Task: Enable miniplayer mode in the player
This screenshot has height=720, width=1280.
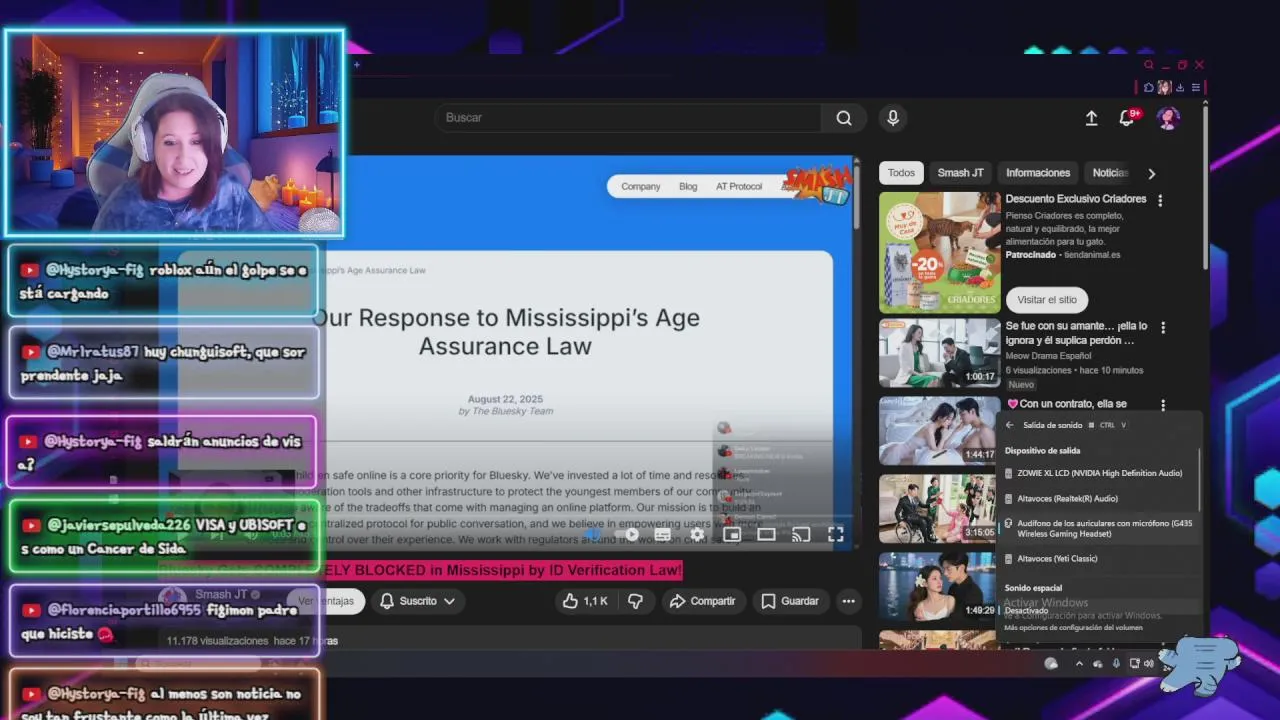Action: 732,534
